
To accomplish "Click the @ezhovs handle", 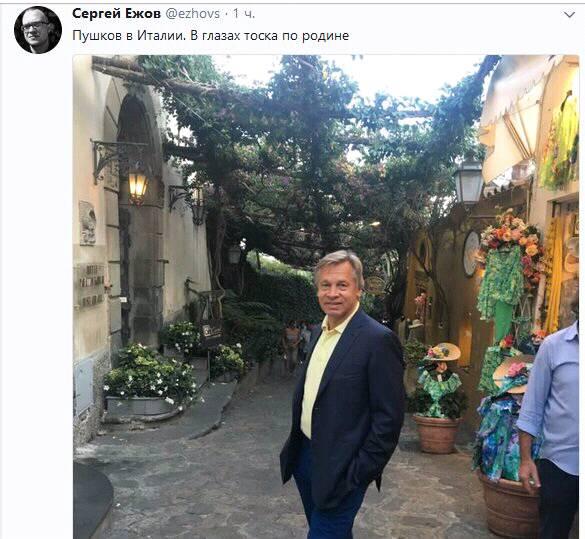I will [192, 14].
